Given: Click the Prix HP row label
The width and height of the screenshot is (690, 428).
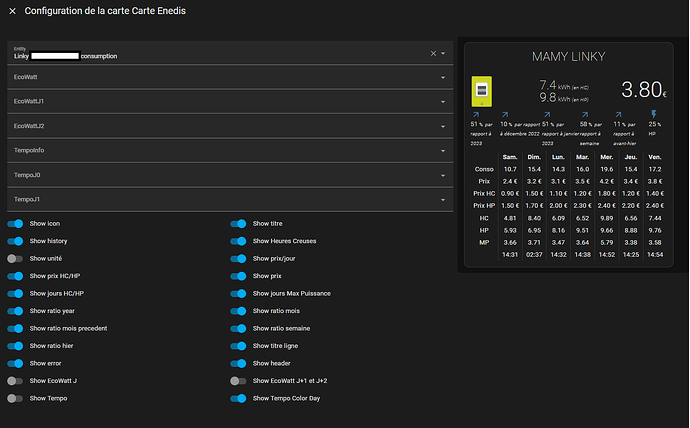Looking at the screenshot, I should point(484,206).
